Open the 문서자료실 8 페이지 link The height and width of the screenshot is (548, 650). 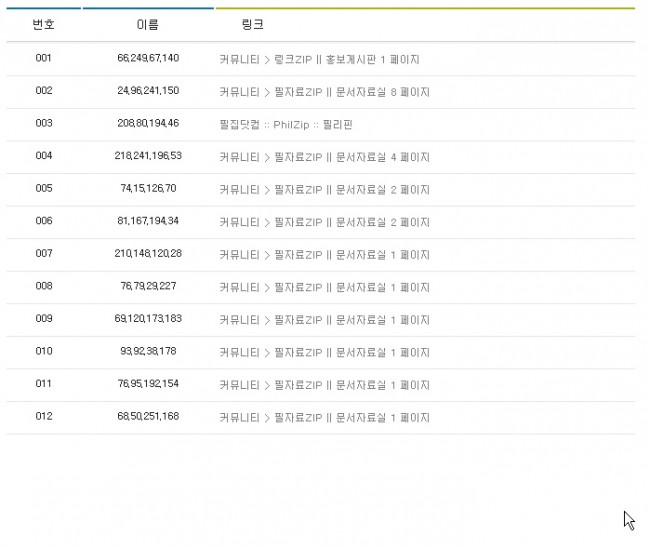325,92
